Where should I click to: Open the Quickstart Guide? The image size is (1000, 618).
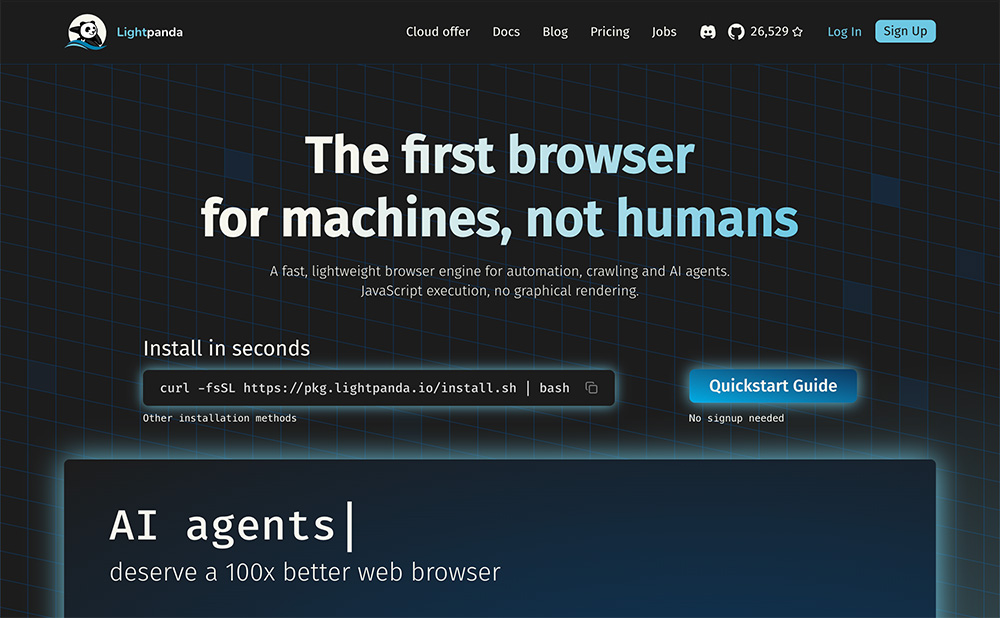coord(772,386)
